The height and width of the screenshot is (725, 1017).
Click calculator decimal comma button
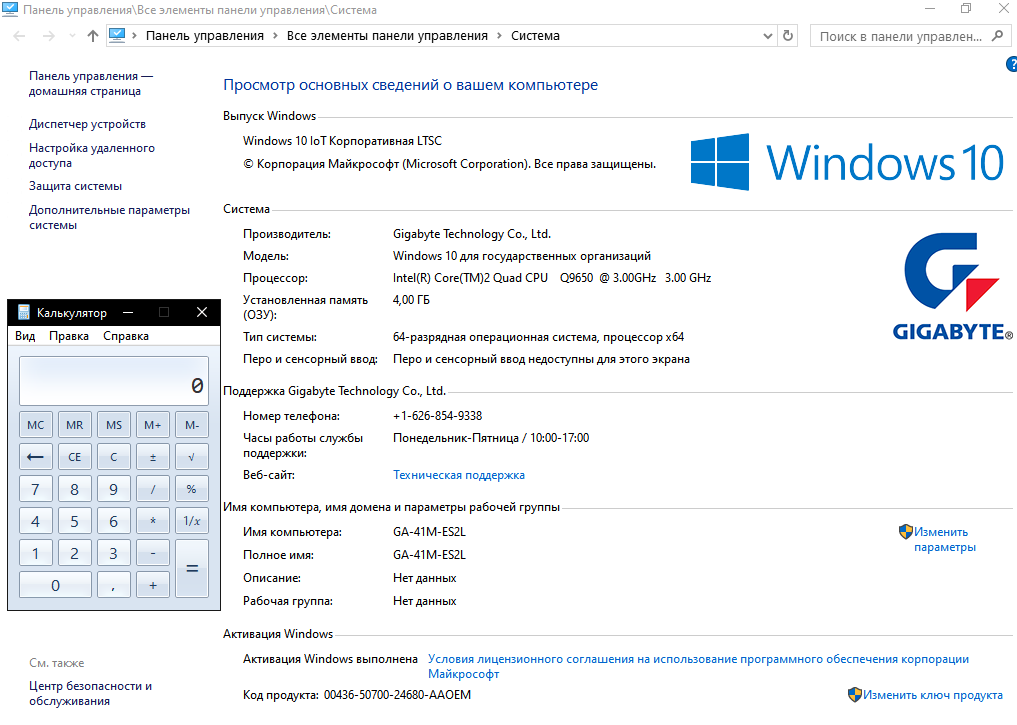coord(114,585)
